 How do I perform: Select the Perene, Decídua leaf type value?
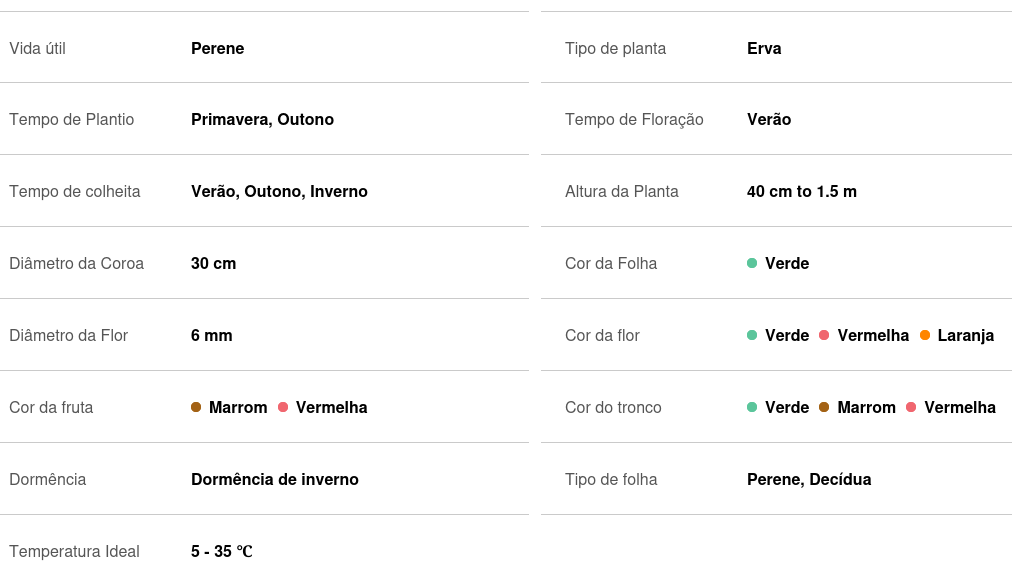[x=808, y=479]
